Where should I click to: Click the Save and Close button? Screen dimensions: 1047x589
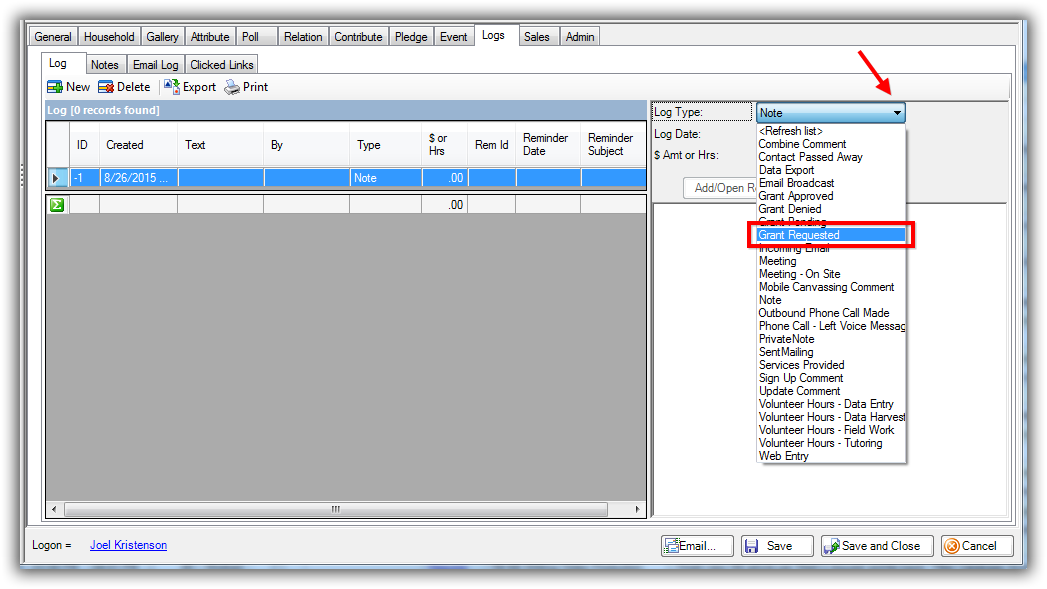click(x=877, y=546)
